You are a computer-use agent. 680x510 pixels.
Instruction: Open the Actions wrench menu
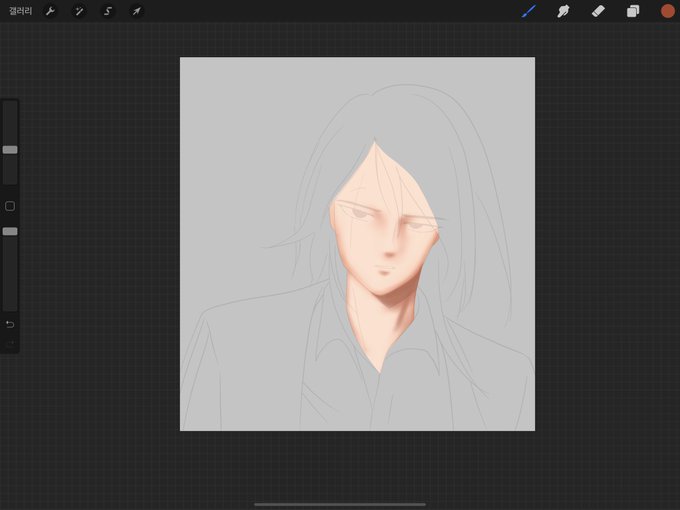pos(50,11)
